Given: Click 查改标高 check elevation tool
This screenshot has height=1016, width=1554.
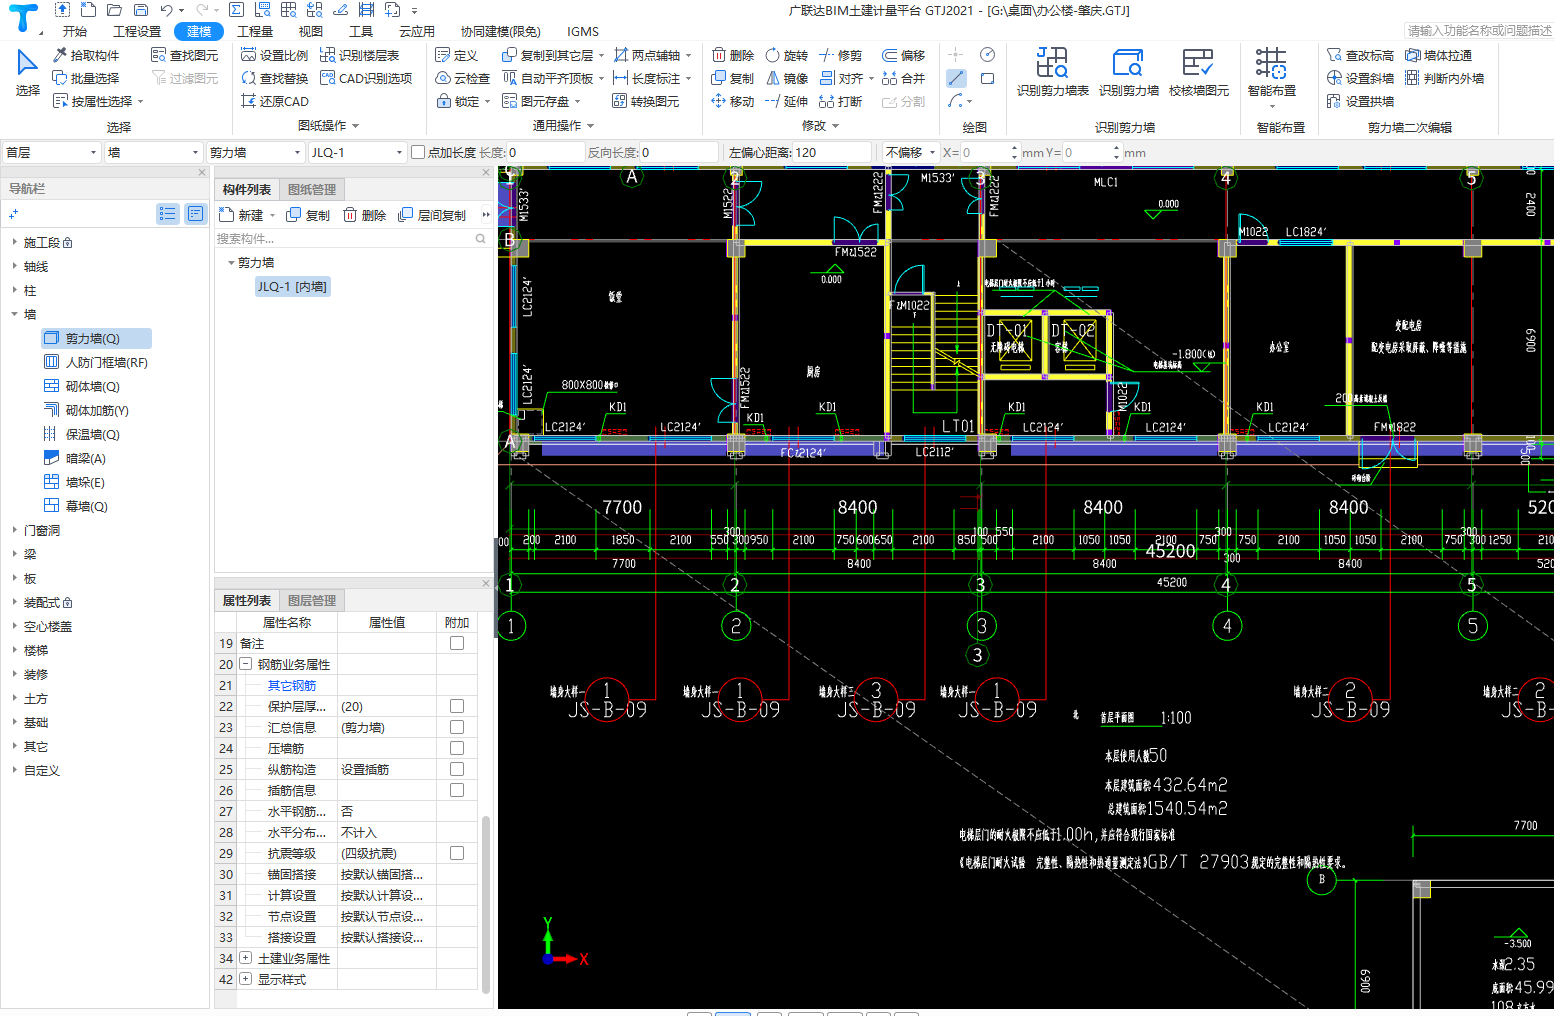Looking at the screenshot, I should coord(1360,55).
